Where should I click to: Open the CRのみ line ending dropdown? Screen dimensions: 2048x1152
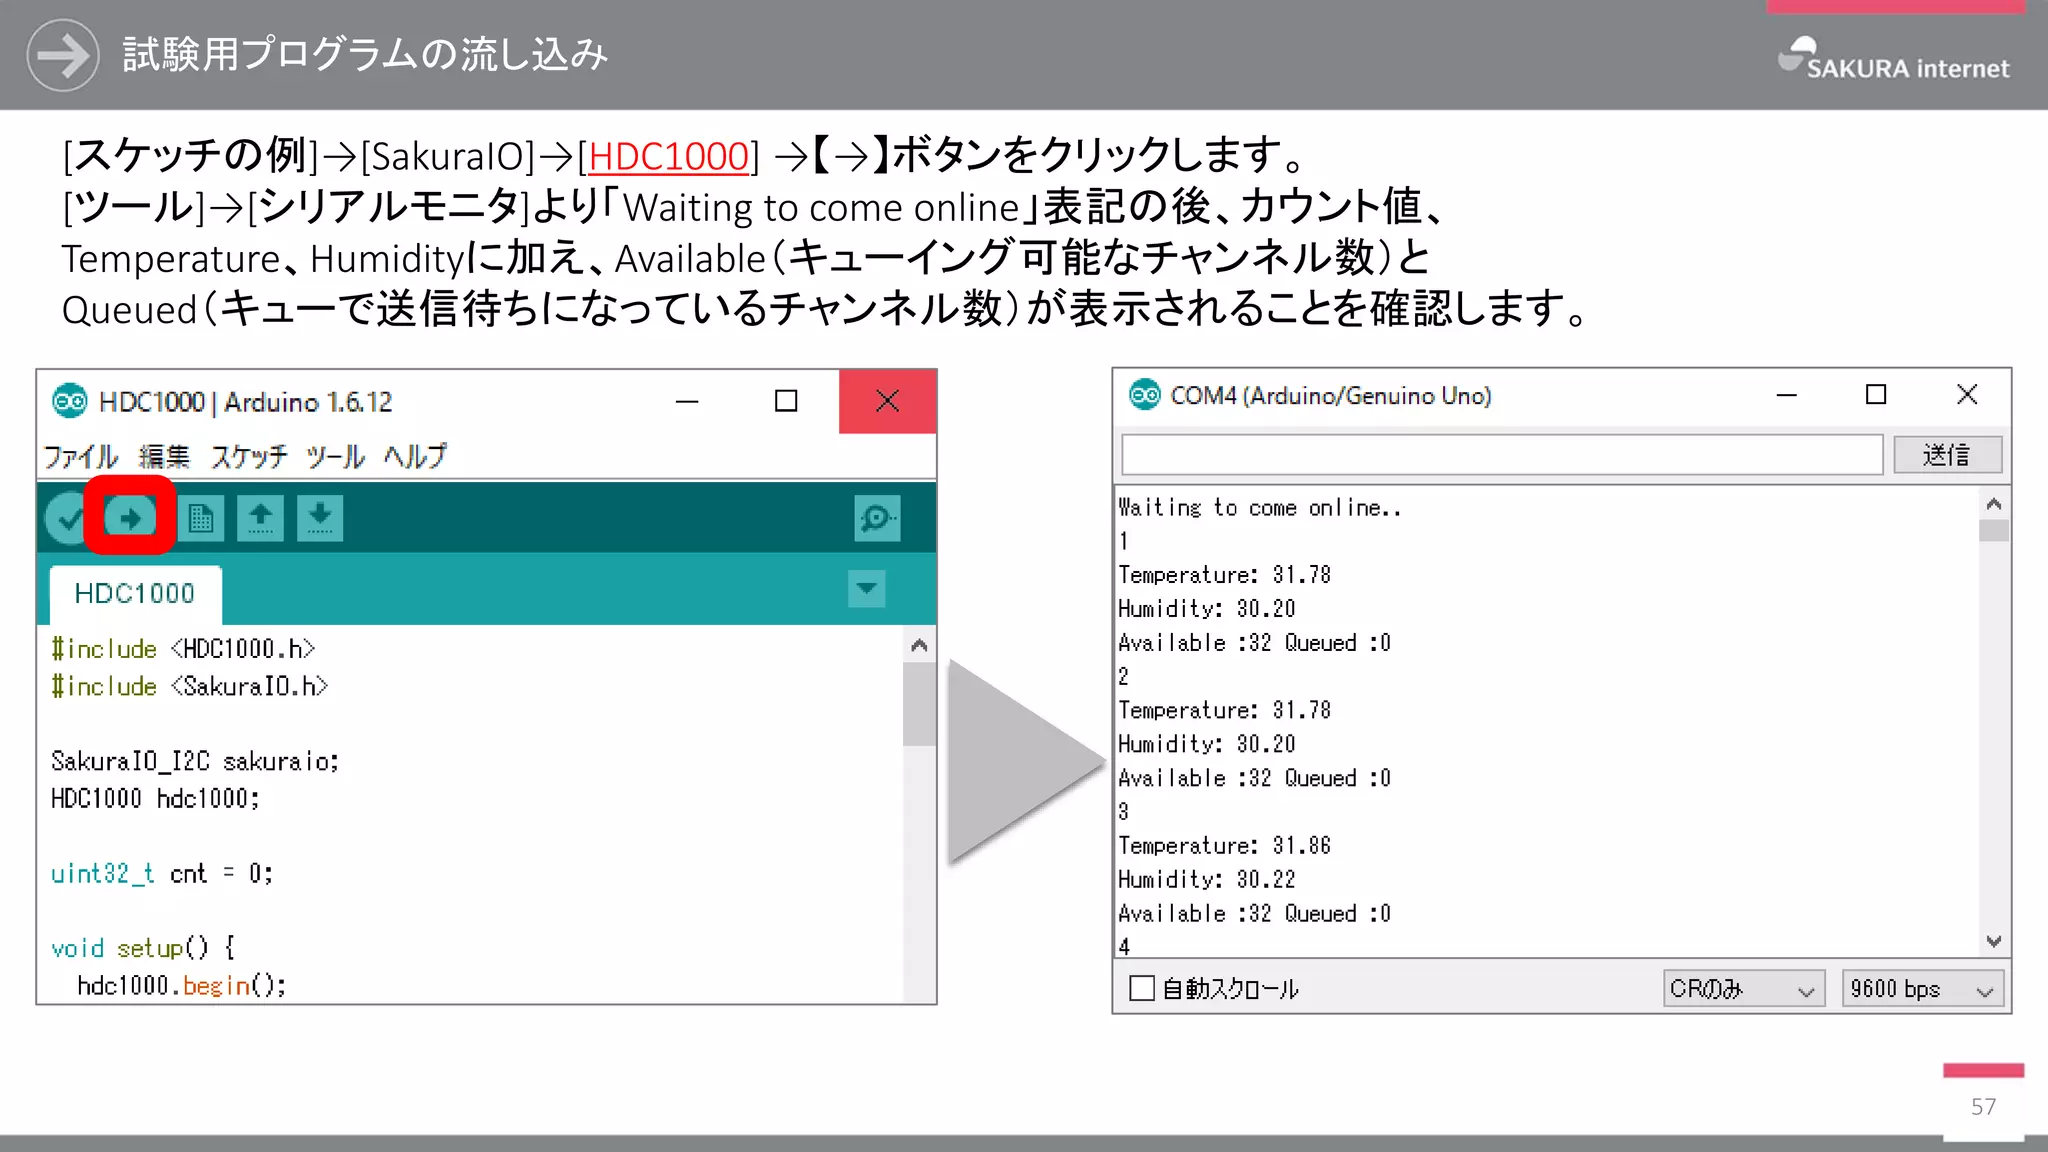pos(1744,989)
